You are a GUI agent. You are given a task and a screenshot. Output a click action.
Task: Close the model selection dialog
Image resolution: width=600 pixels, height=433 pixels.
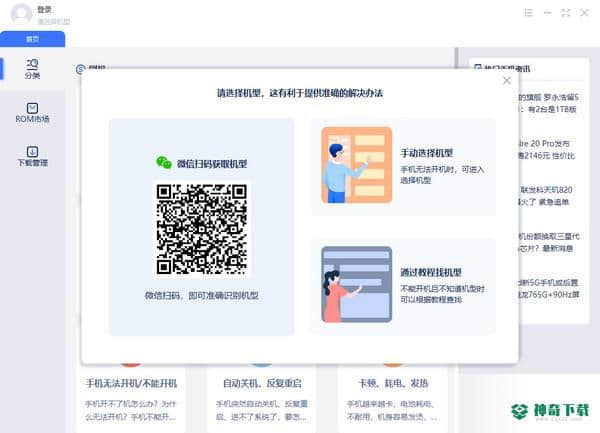(507, 81)
